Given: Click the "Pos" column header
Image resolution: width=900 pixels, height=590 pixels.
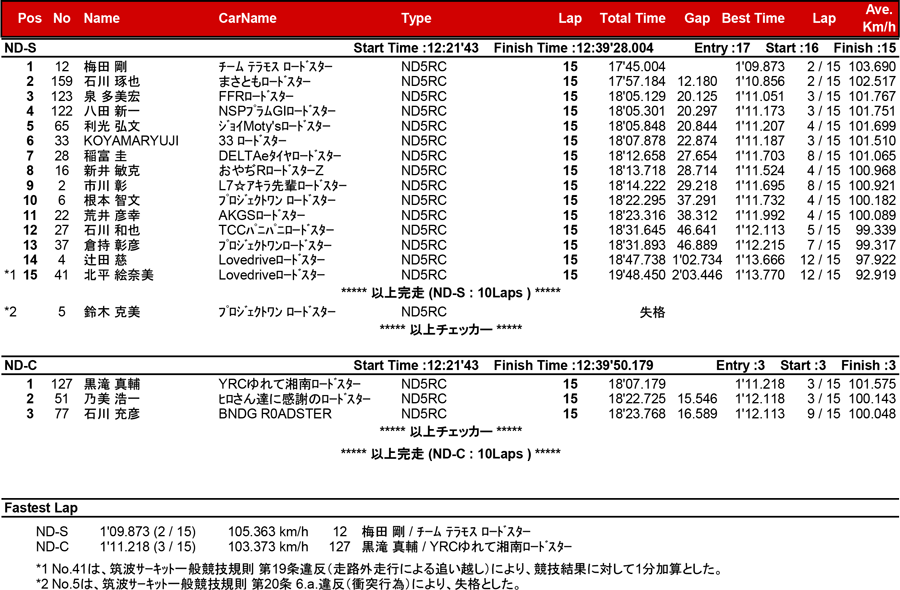Looking at the screenshot, I should tap(30, 18).
